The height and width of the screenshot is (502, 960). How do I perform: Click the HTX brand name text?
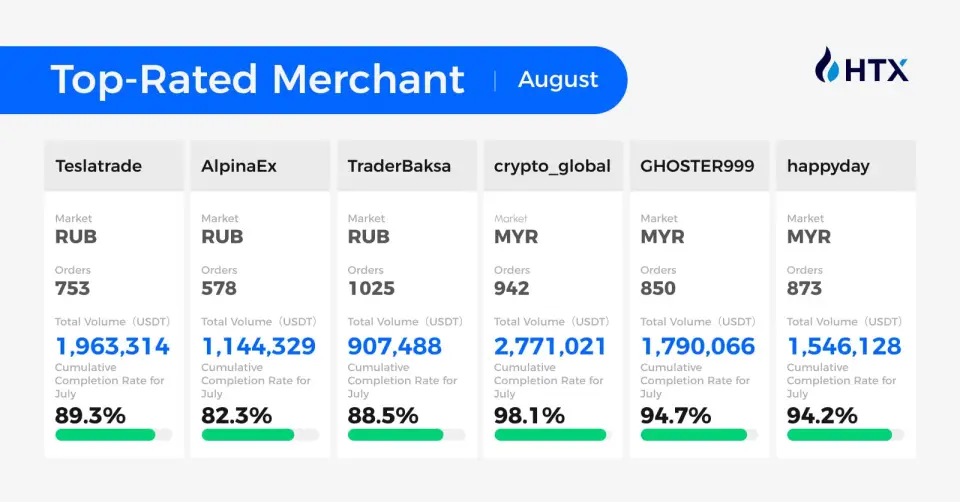point(876,70)
